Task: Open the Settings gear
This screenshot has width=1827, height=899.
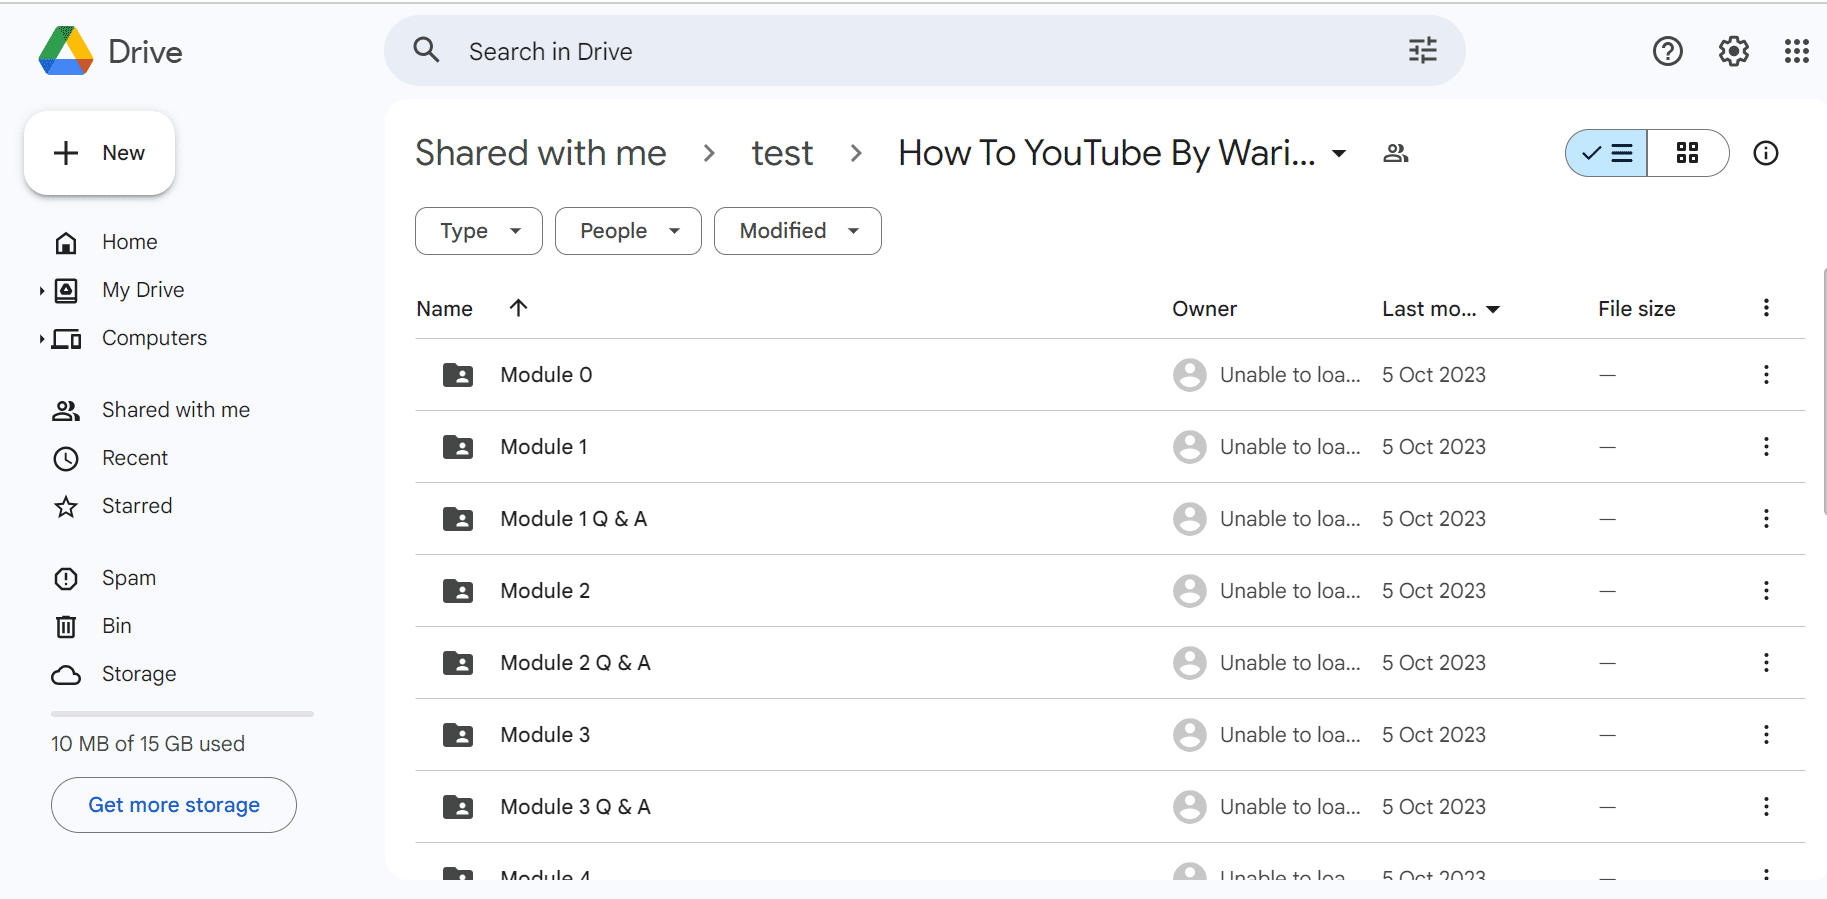Action: (1733, 51)
